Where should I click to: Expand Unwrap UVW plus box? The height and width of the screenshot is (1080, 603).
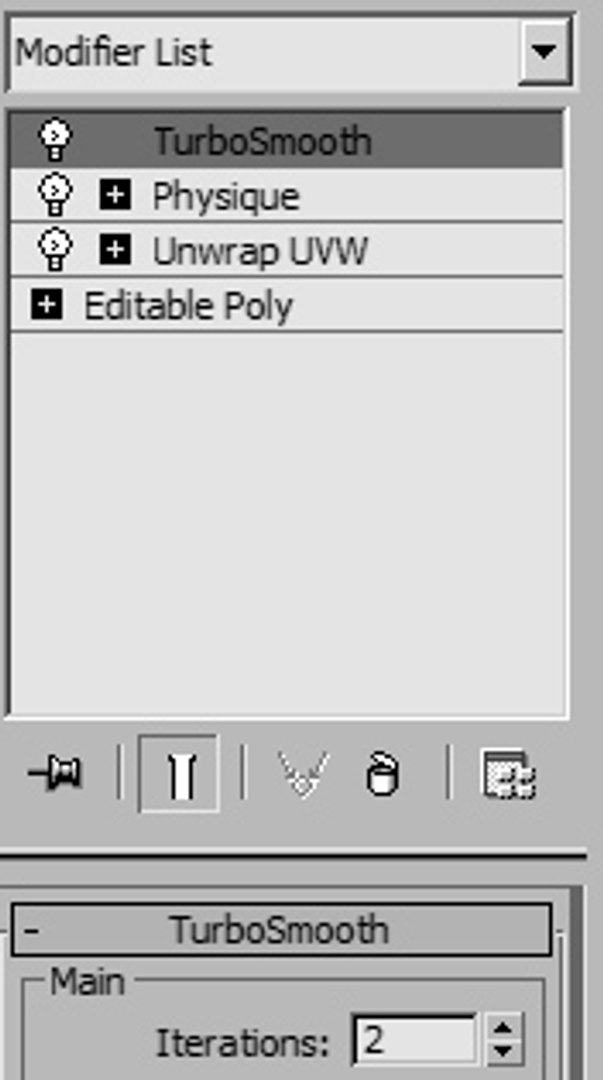[x=114, y=249]
